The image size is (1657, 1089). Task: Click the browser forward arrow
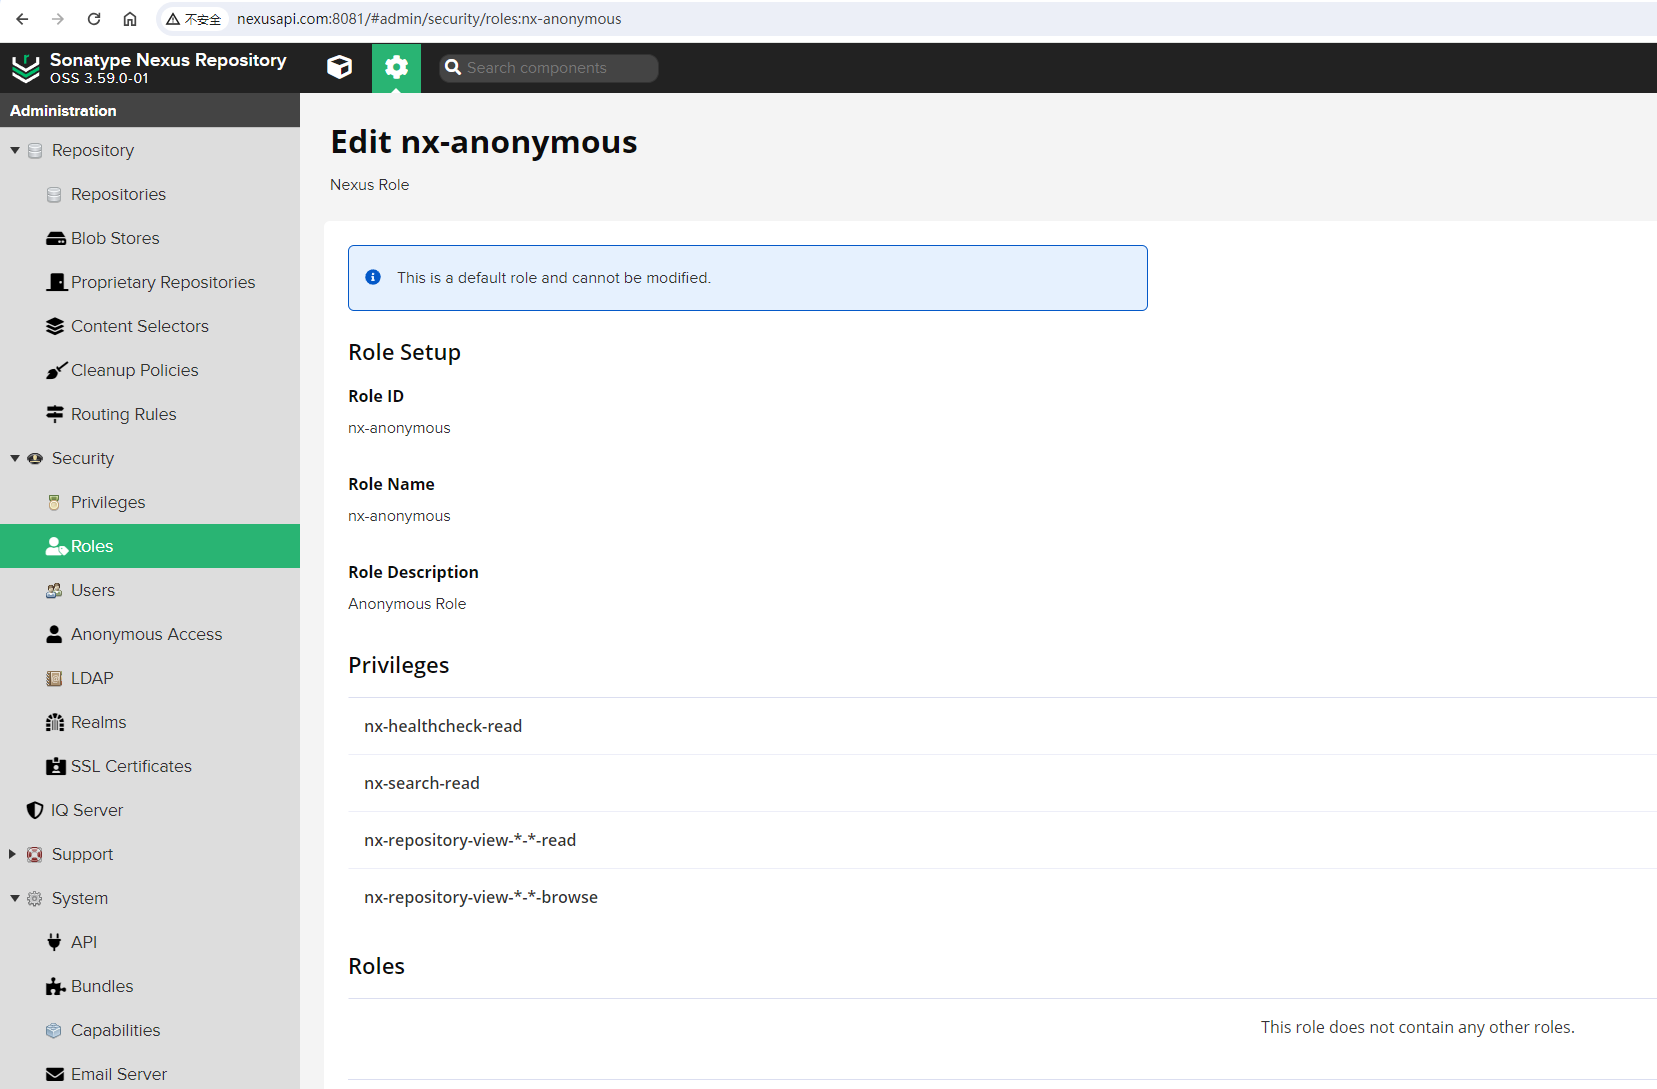click(x=58, y=19)
